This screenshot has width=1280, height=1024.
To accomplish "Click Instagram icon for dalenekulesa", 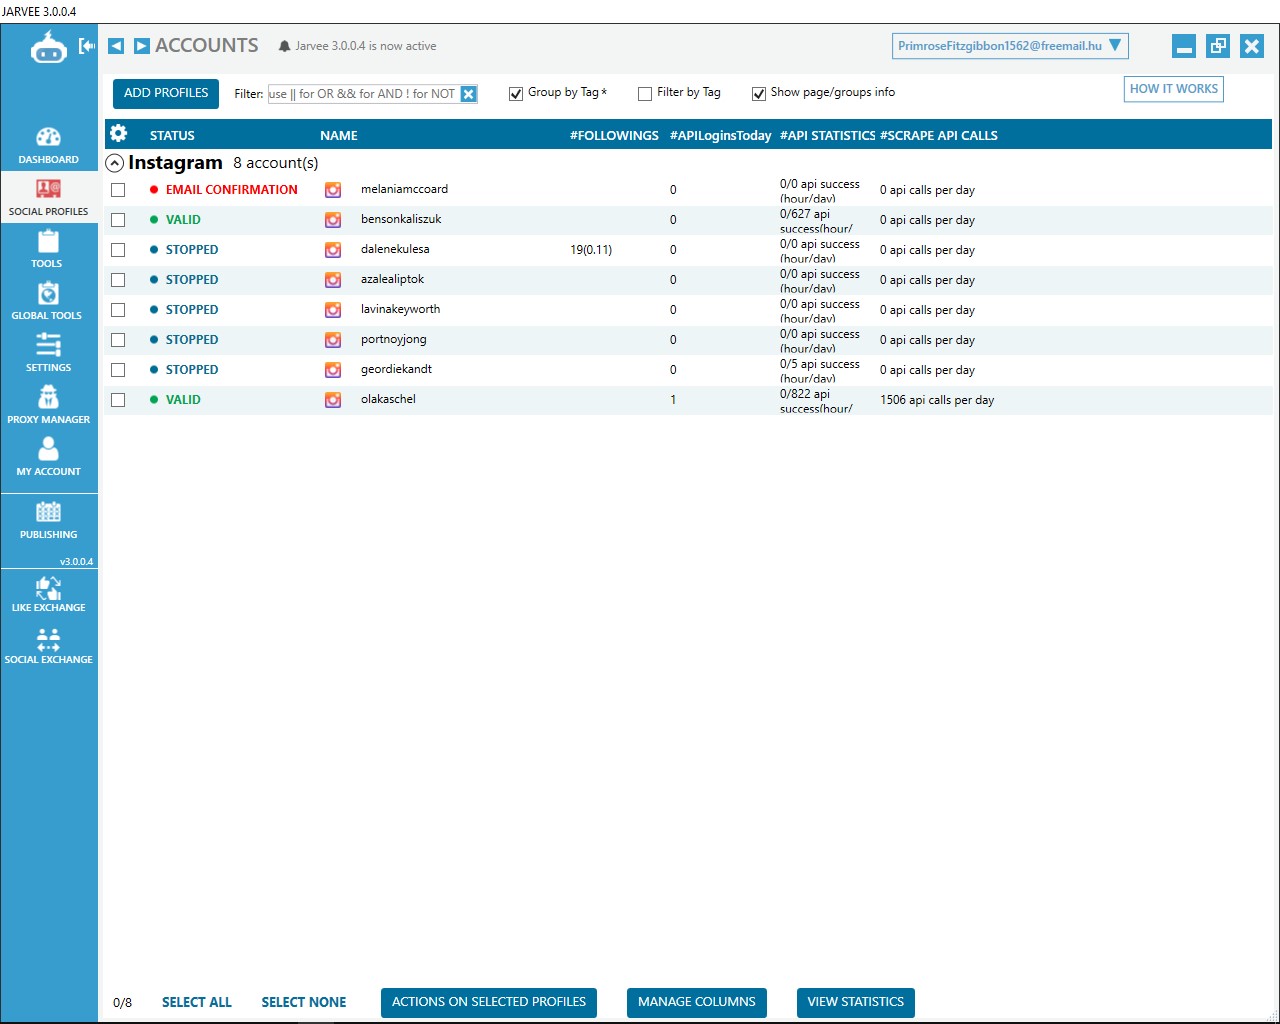I will [333, 250].
